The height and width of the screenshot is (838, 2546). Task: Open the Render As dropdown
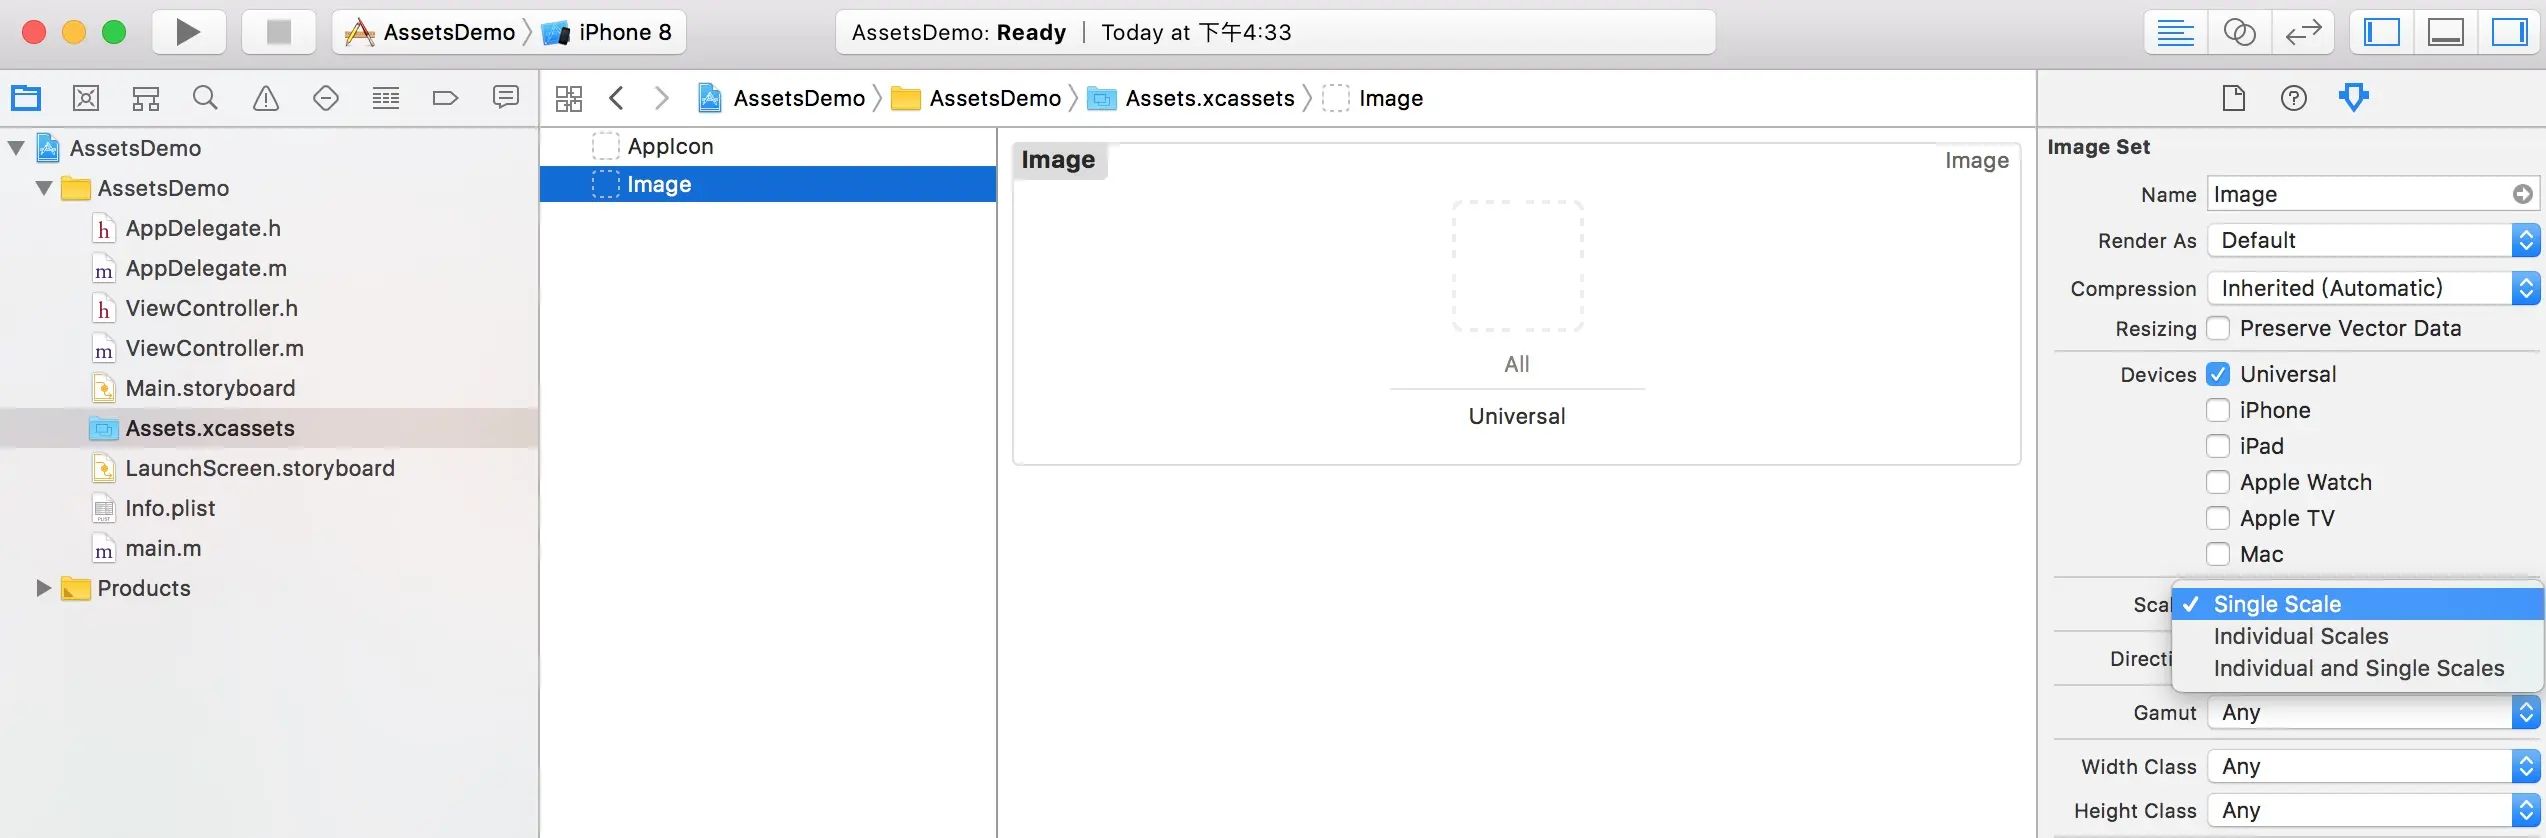tap(2374, 240)
